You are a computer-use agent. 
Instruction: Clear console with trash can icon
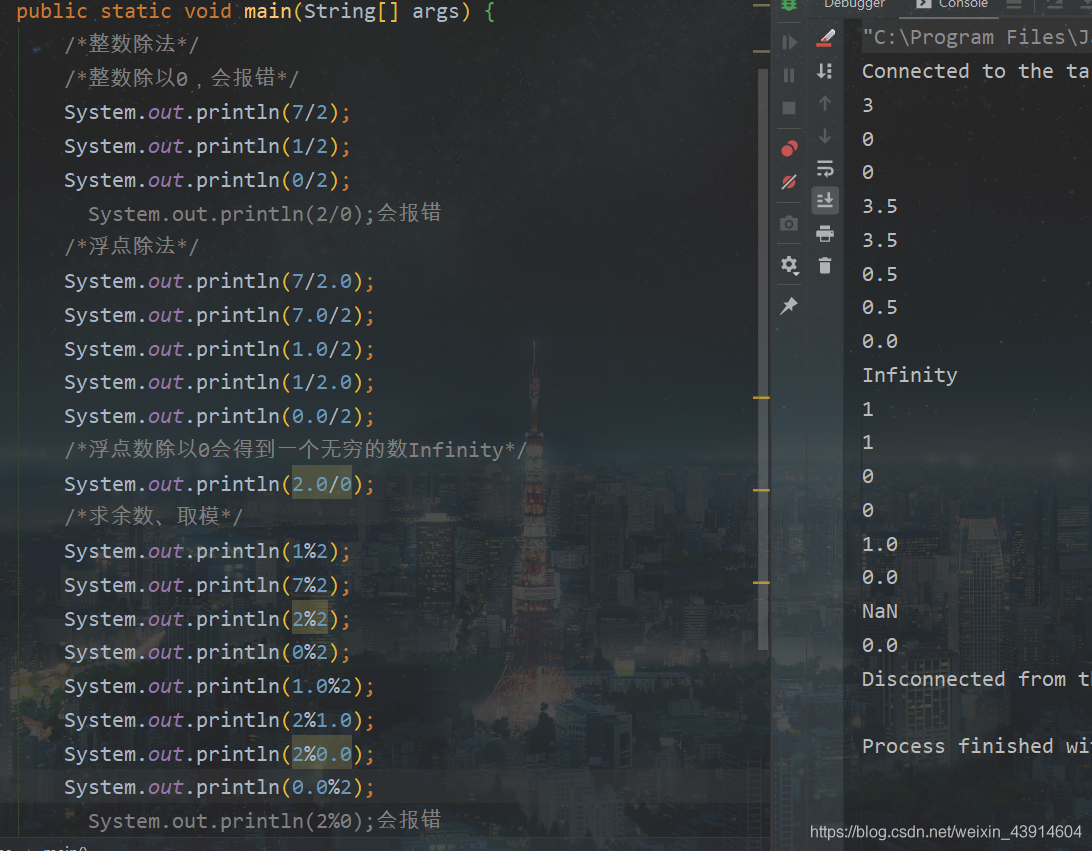coord(825,265)
